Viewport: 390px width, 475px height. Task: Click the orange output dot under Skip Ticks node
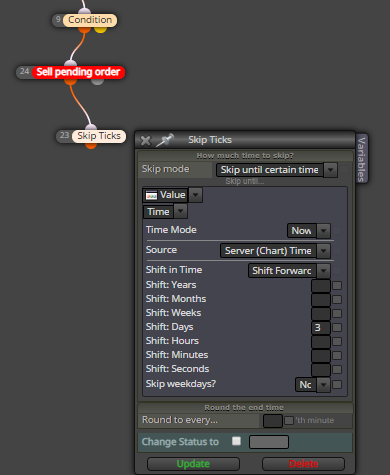coord(91,145)
